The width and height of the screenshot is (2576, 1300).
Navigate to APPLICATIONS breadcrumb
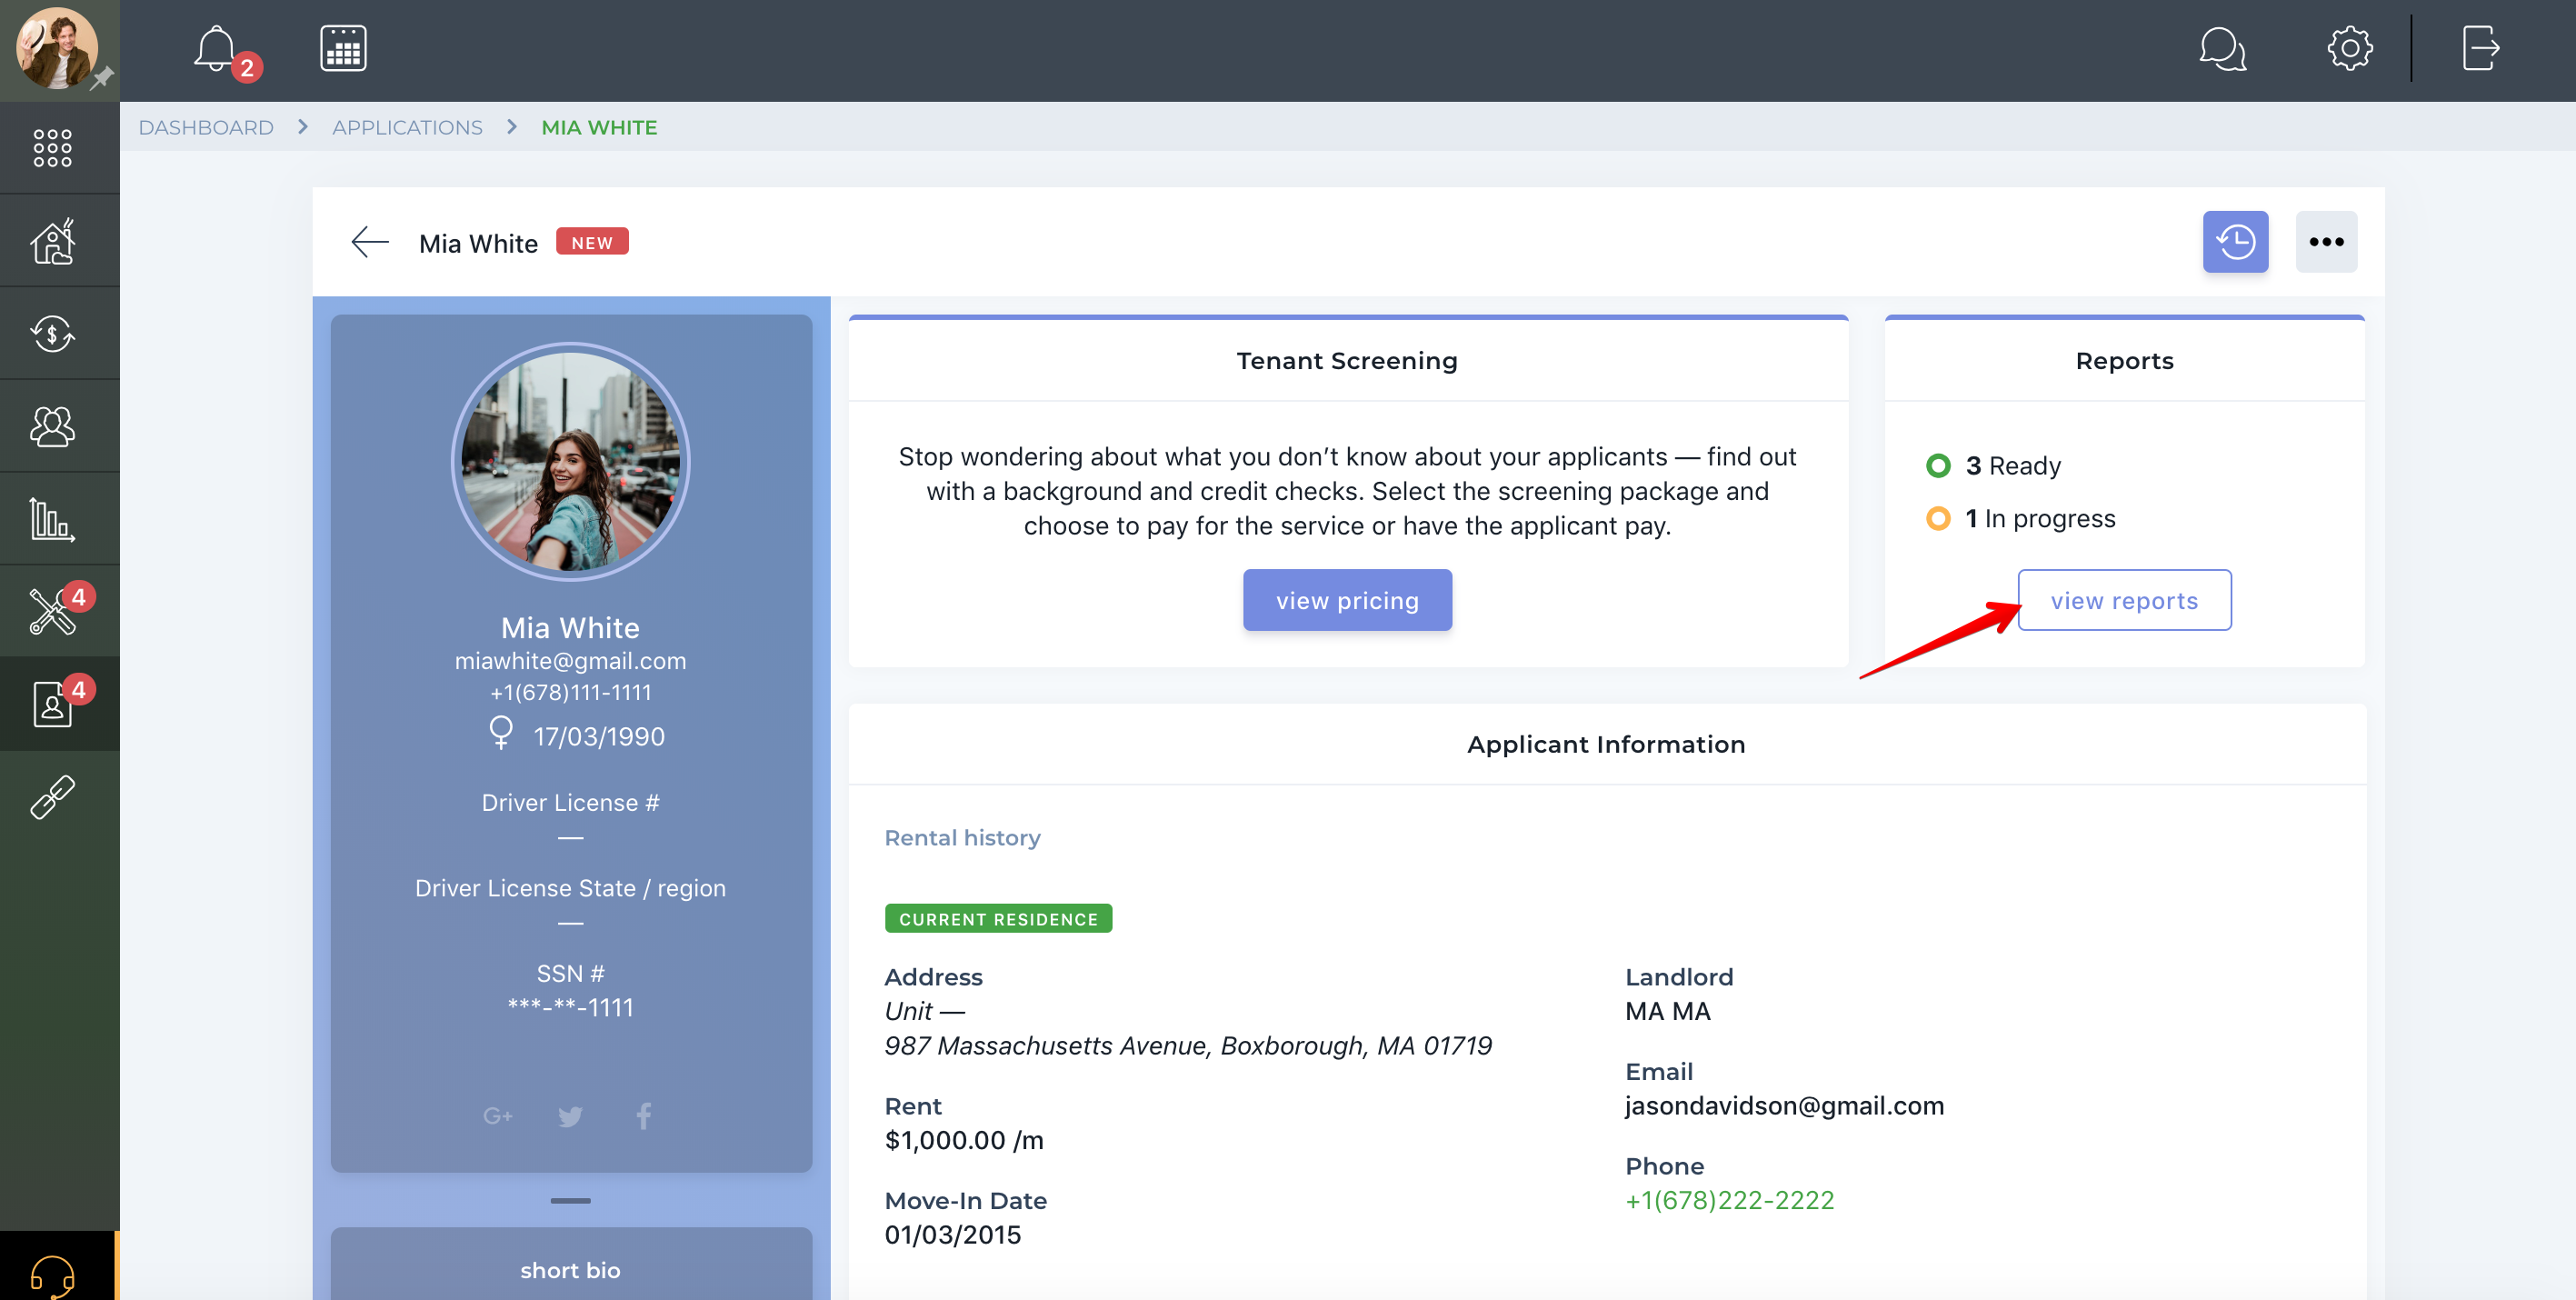pyautogui.click(x=407, y=128)
